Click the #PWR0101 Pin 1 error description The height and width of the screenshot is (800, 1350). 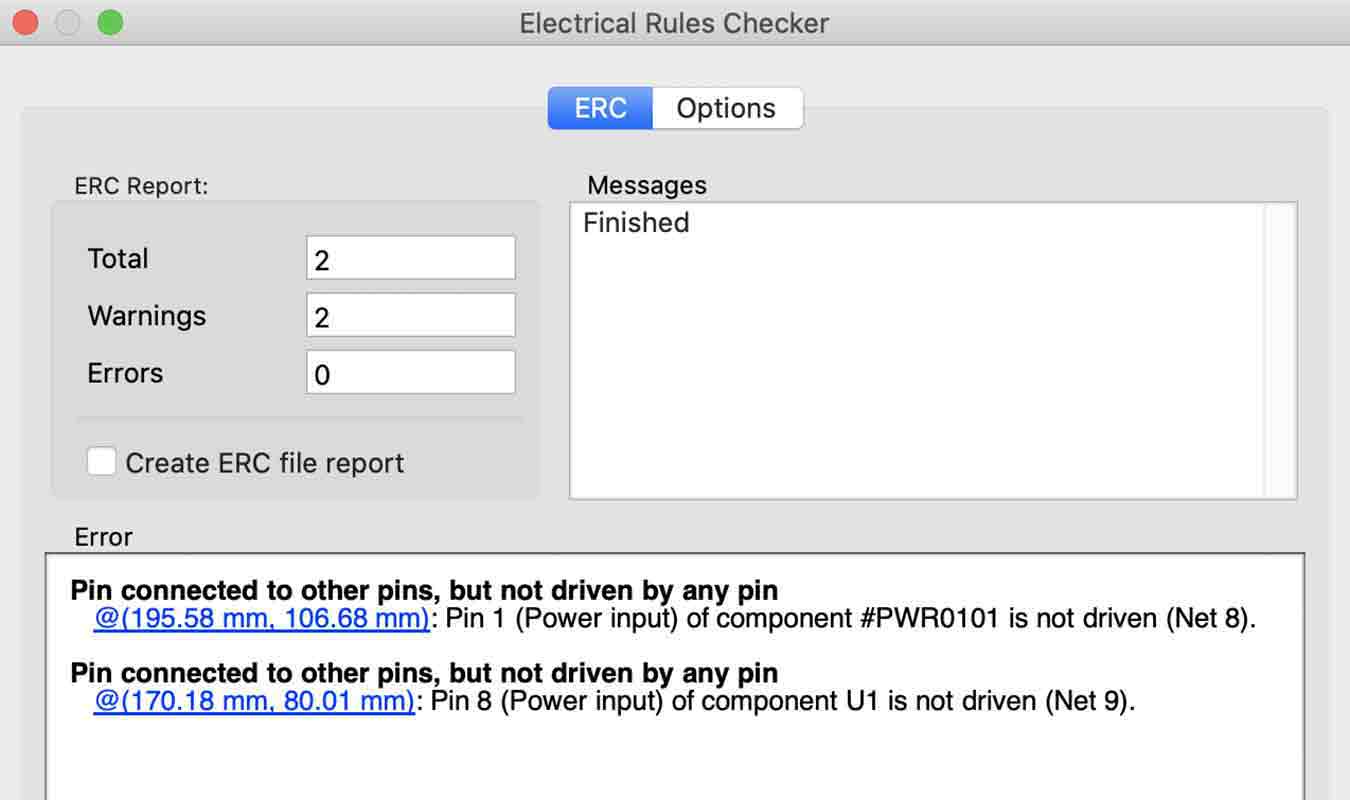[x=850, y=618]
